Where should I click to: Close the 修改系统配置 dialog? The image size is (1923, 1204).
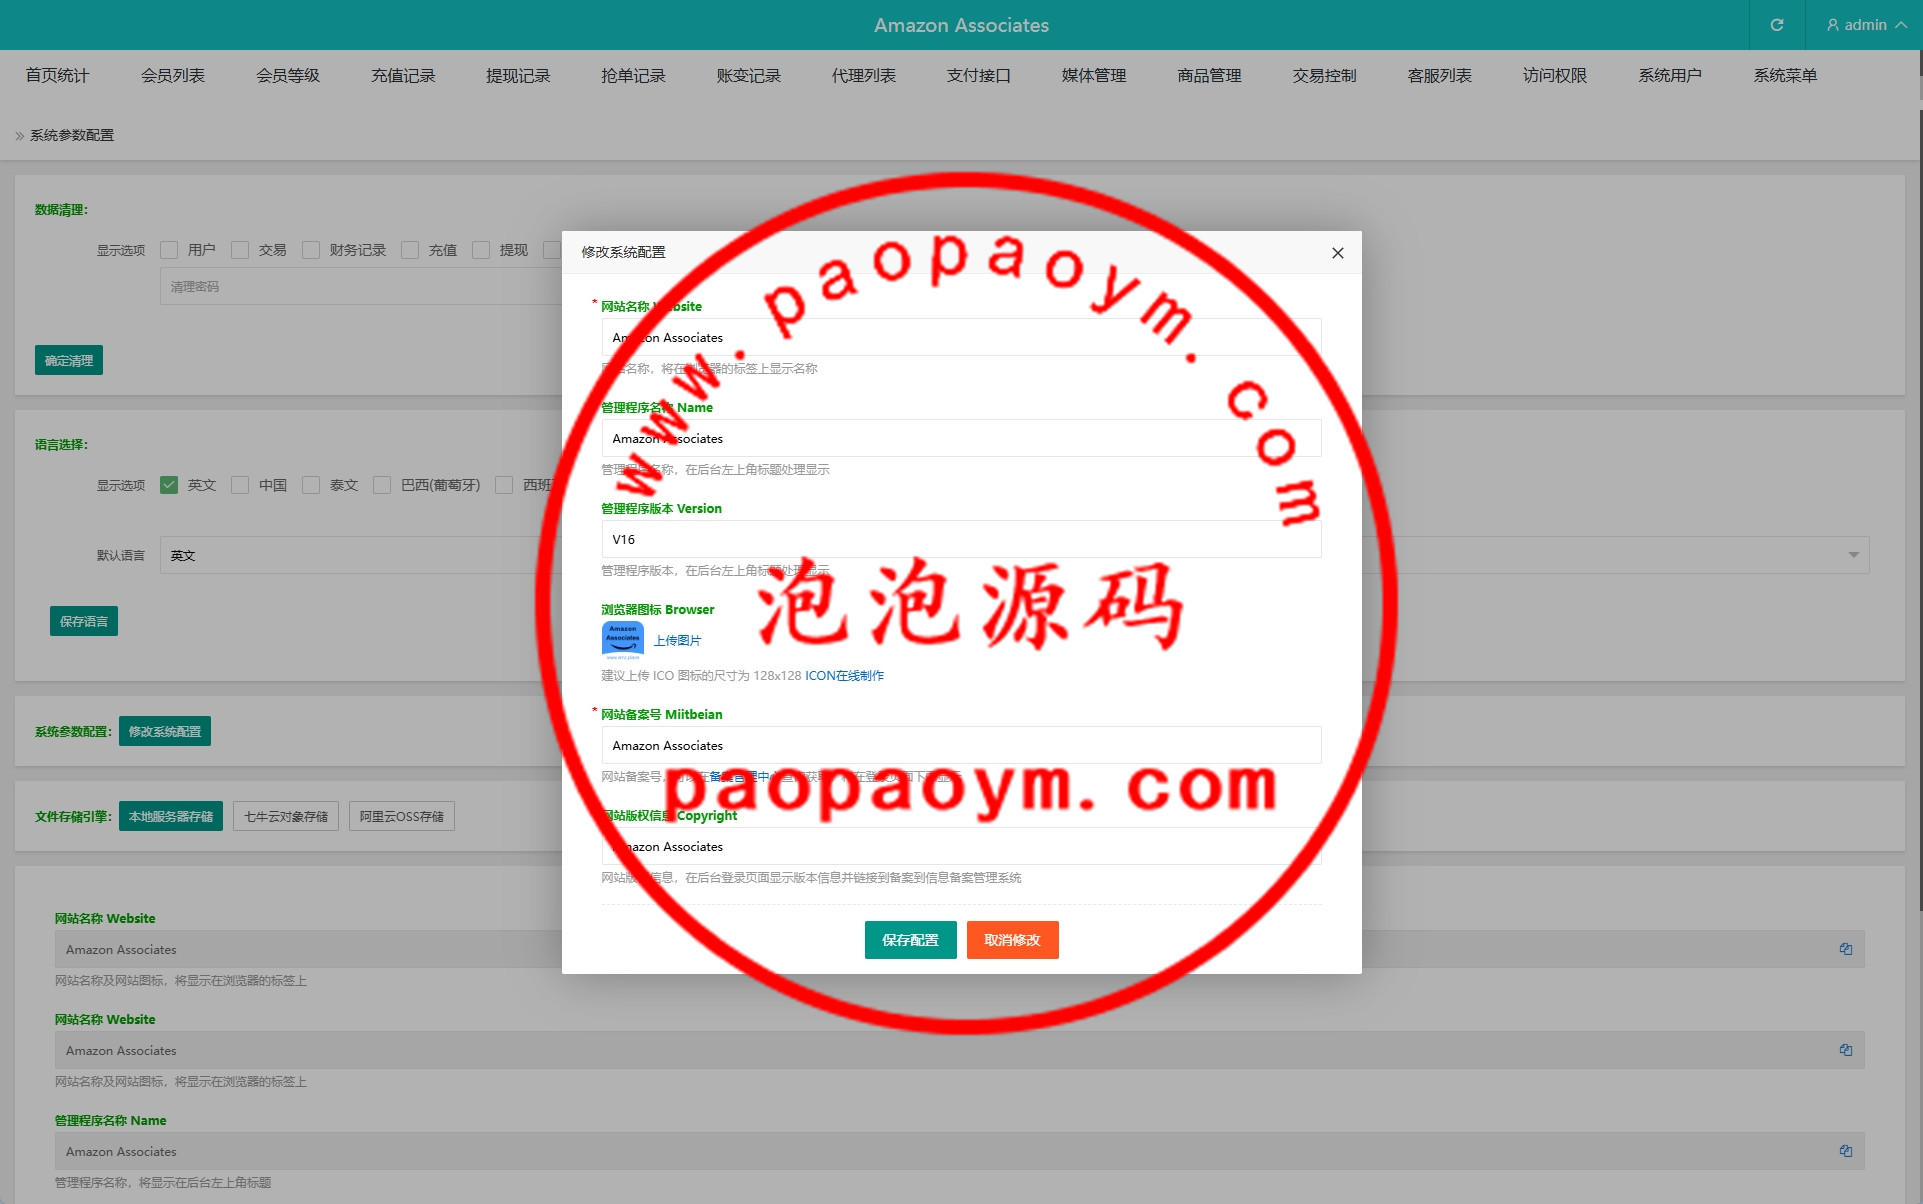click(x=1338, y=253)
